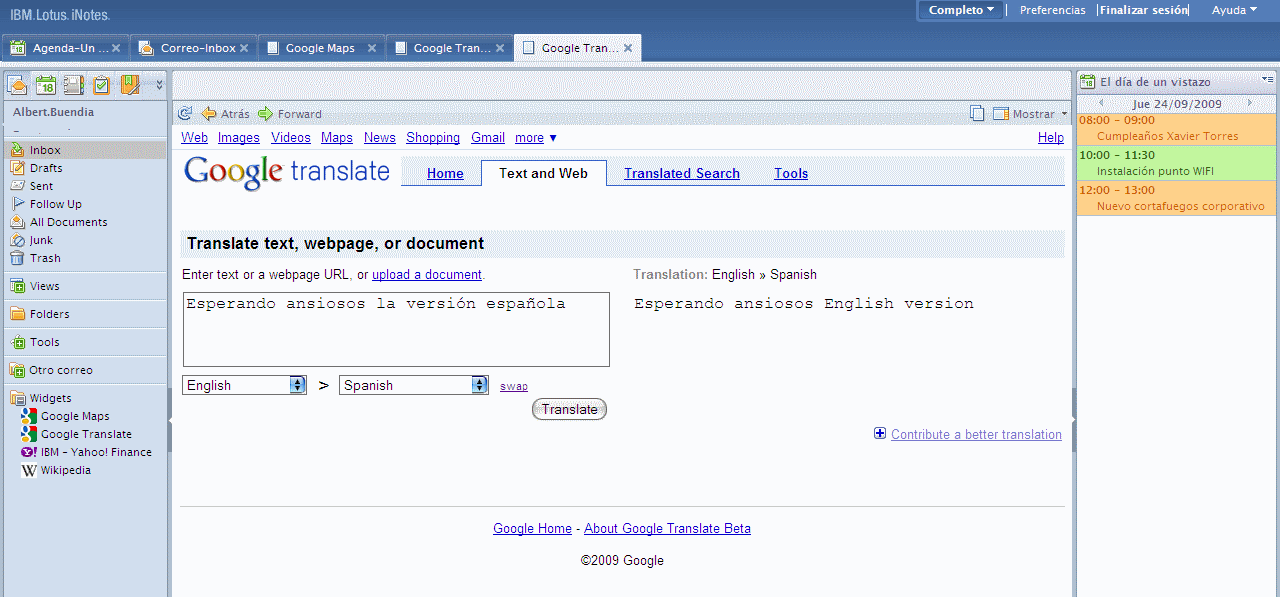Open the Wikipedia widget
Image resolution: width=1280 pixels, height=597 pixels.
click(65, 470)
